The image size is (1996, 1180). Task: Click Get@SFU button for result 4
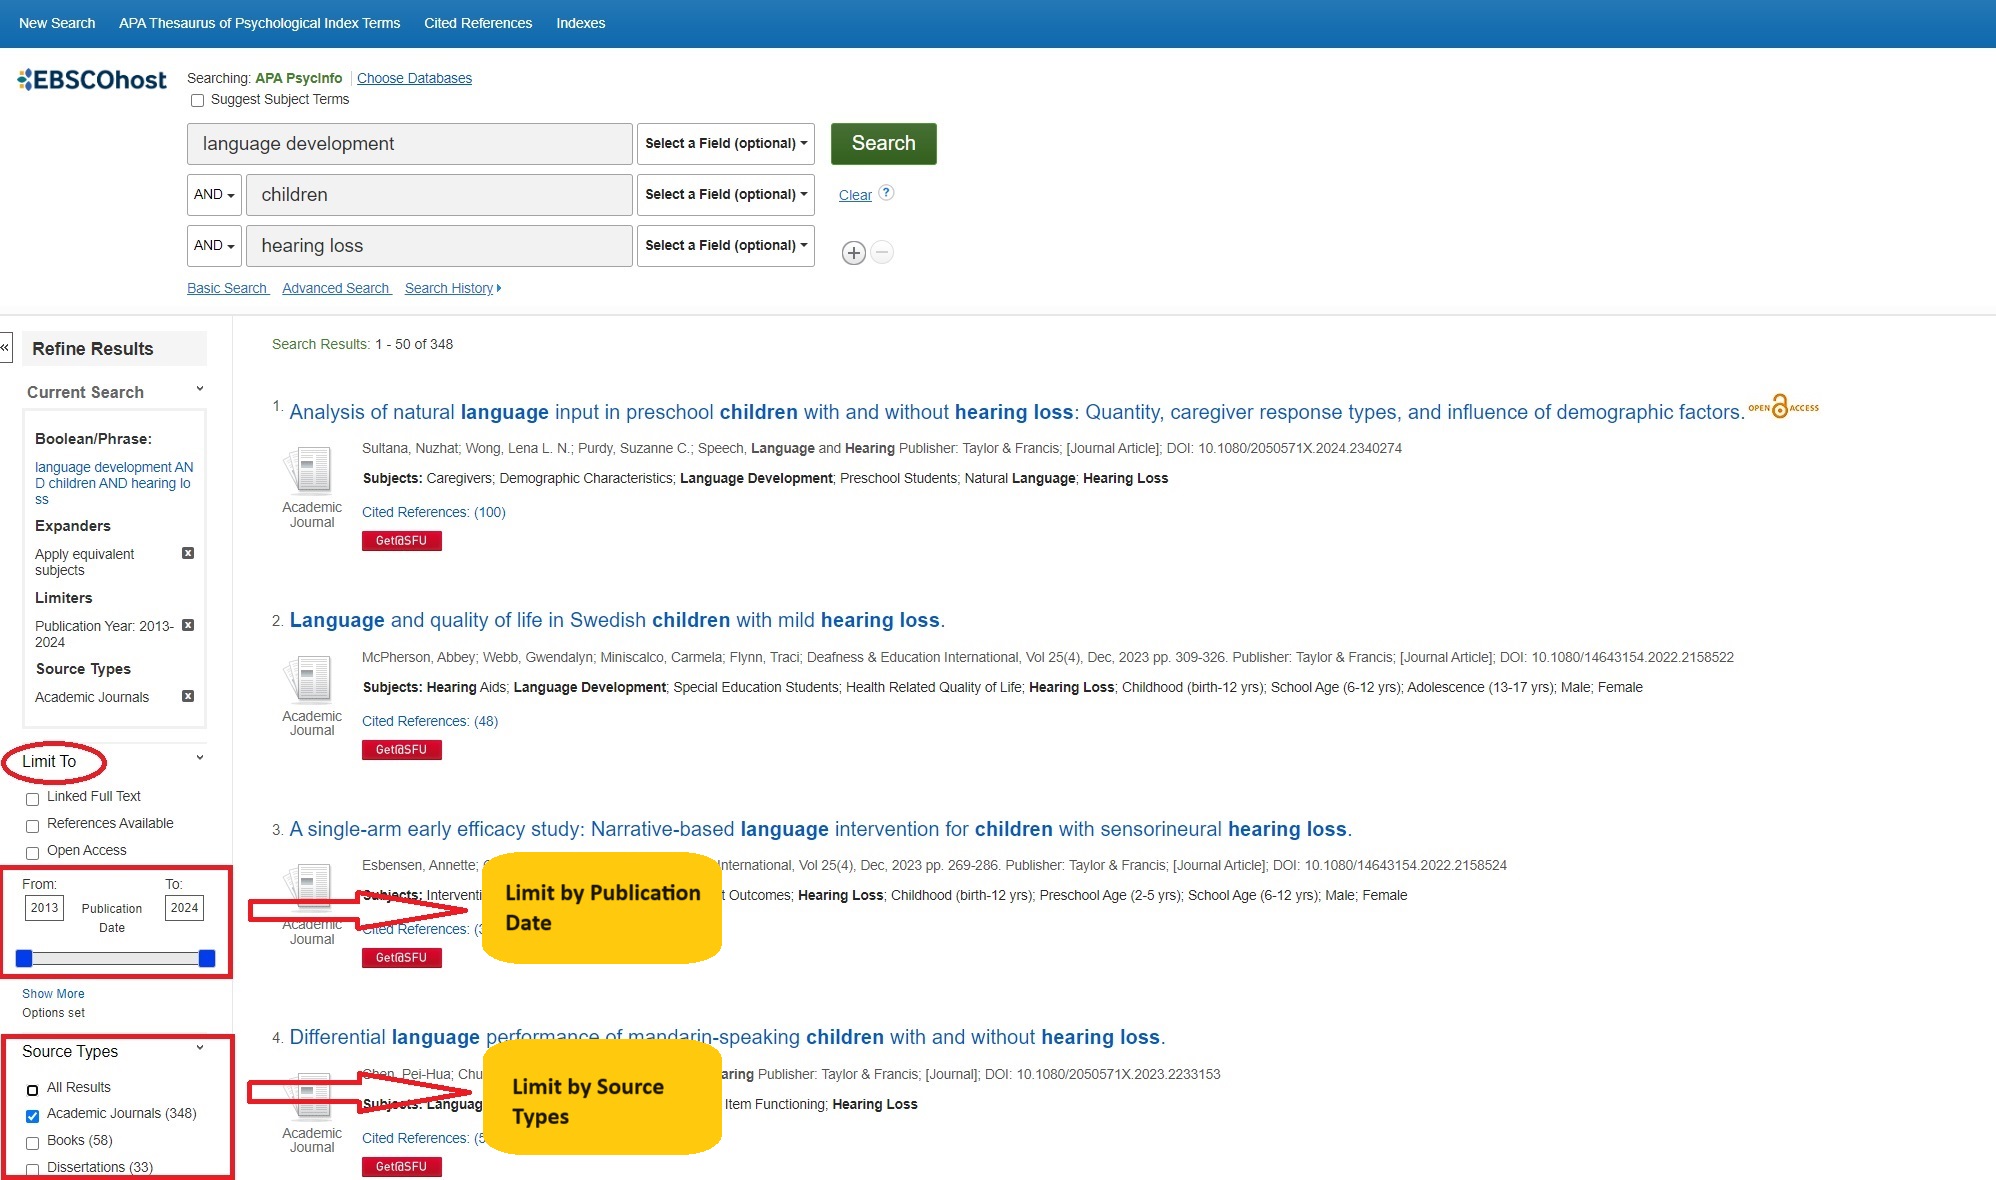point(402,1167)
